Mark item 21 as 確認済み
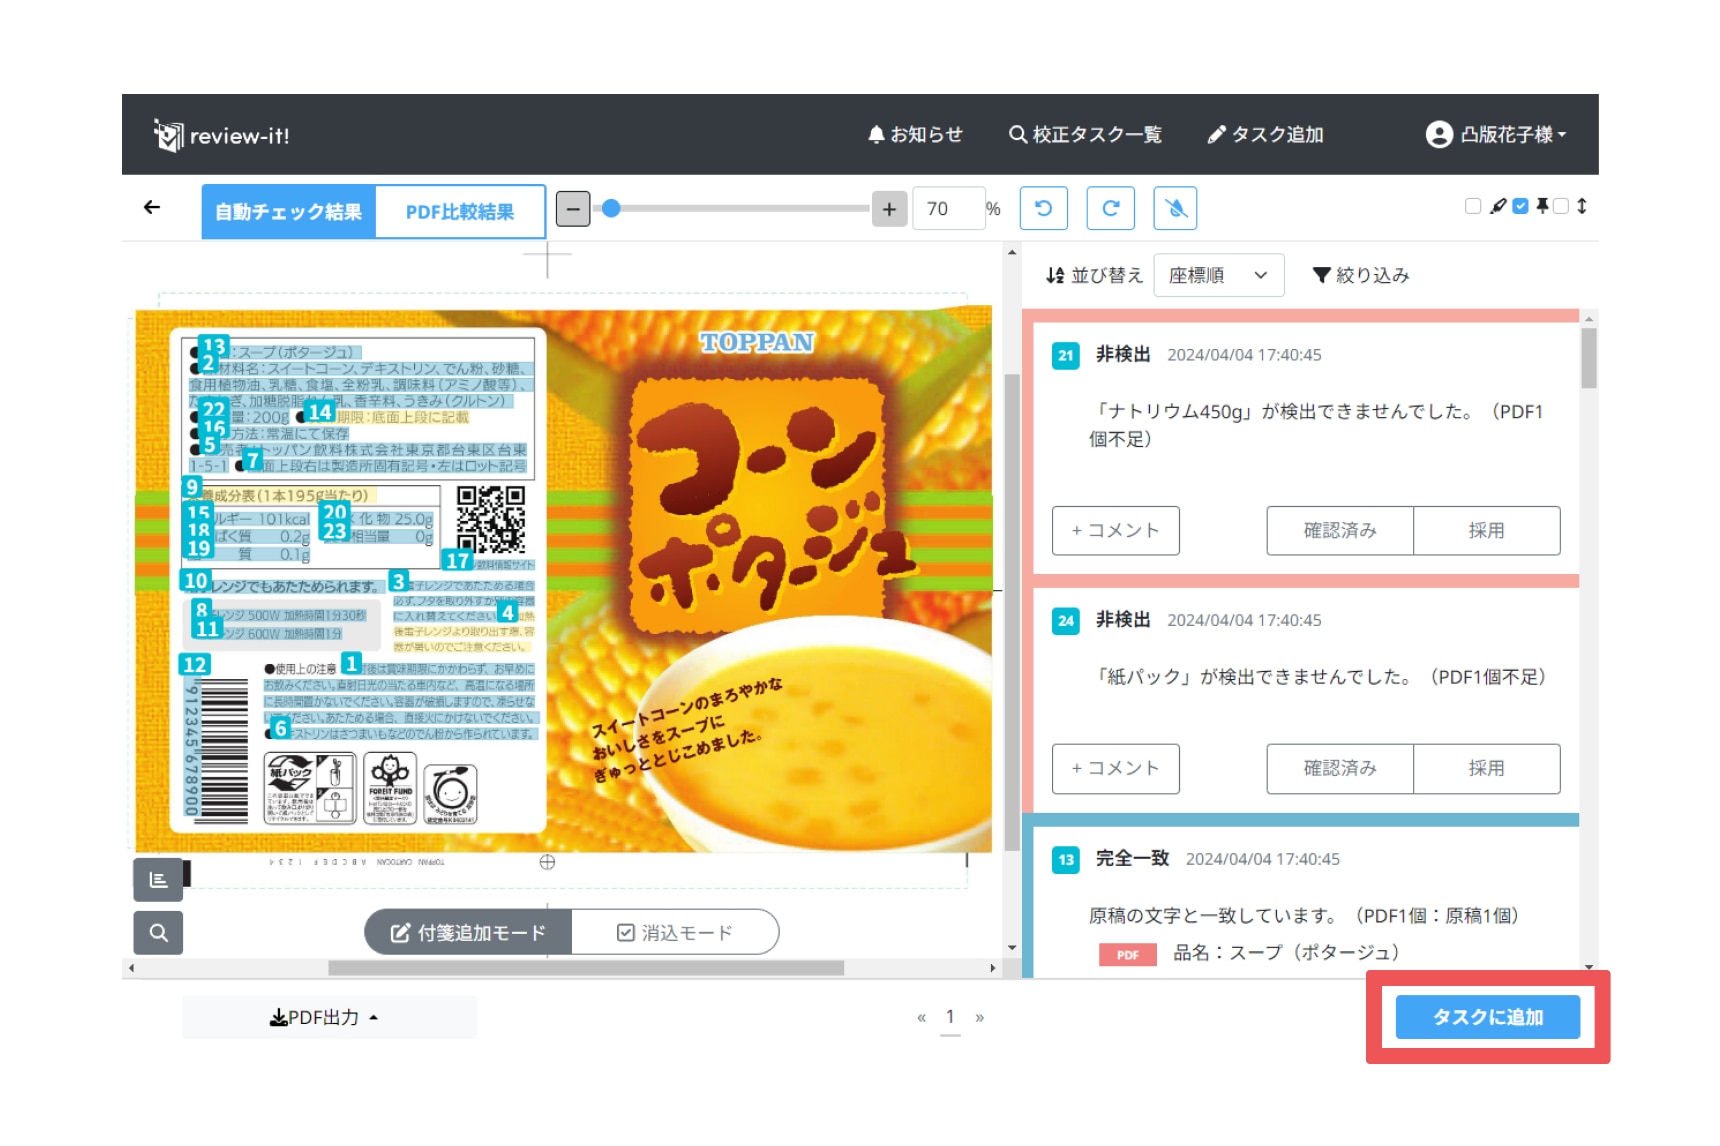Viewport: 1720px width, 1146px height. [x=1340, y=530]
